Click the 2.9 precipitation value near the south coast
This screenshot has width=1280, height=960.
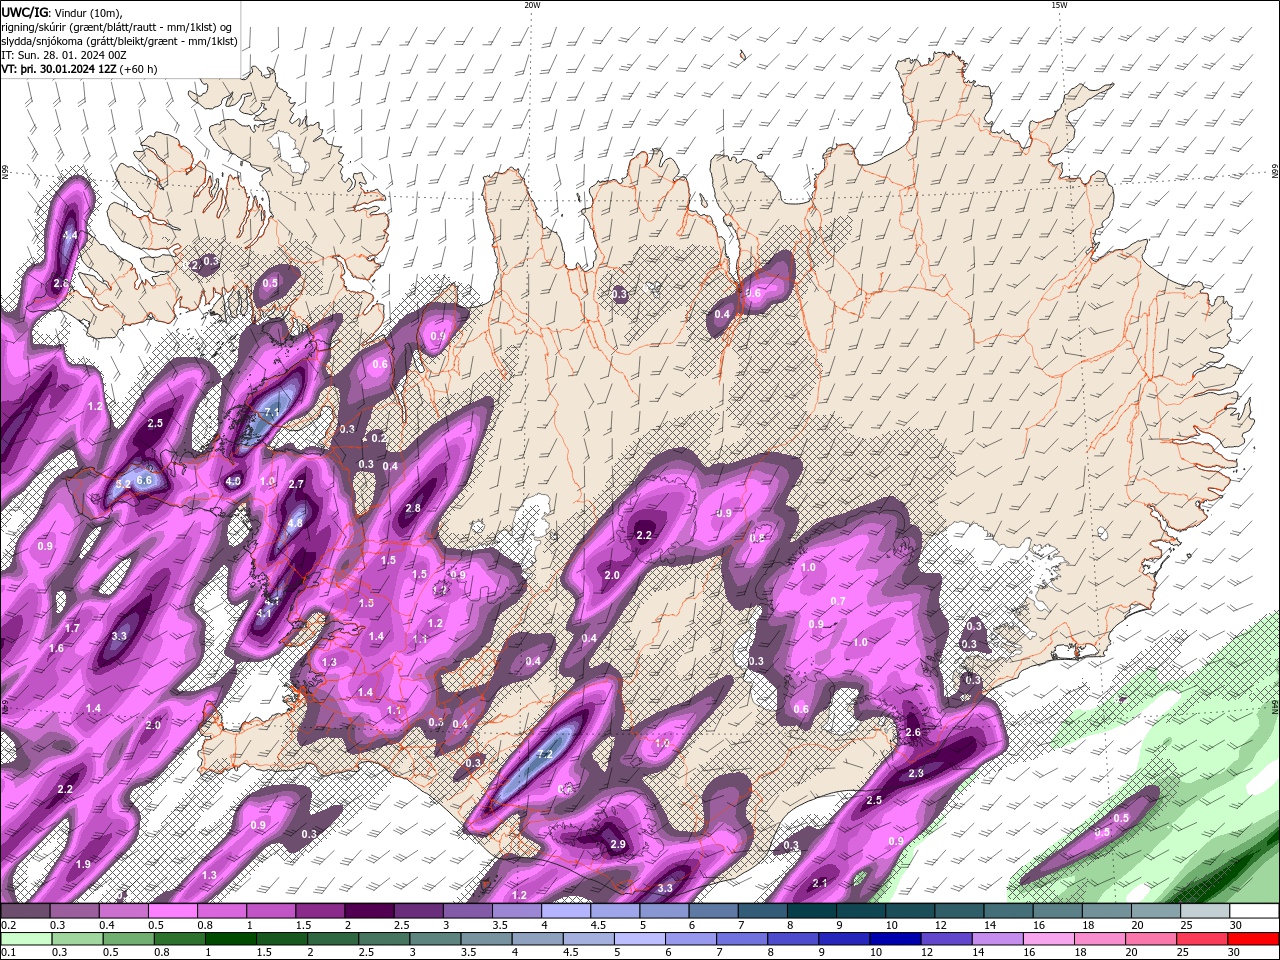[617, 845]
